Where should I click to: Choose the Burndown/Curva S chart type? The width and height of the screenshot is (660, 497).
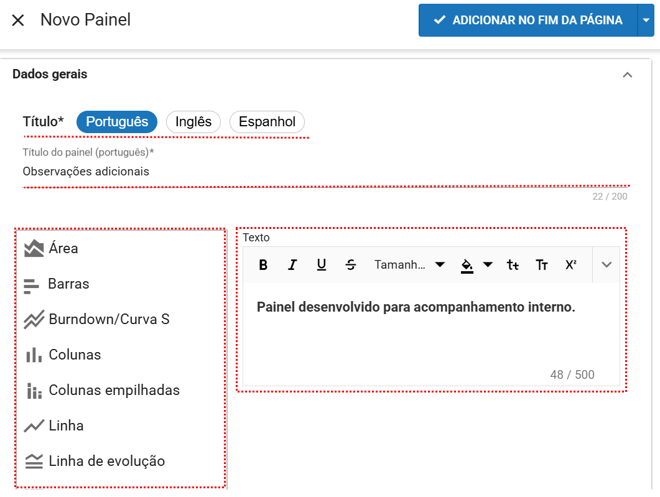[x=109, y=319]
